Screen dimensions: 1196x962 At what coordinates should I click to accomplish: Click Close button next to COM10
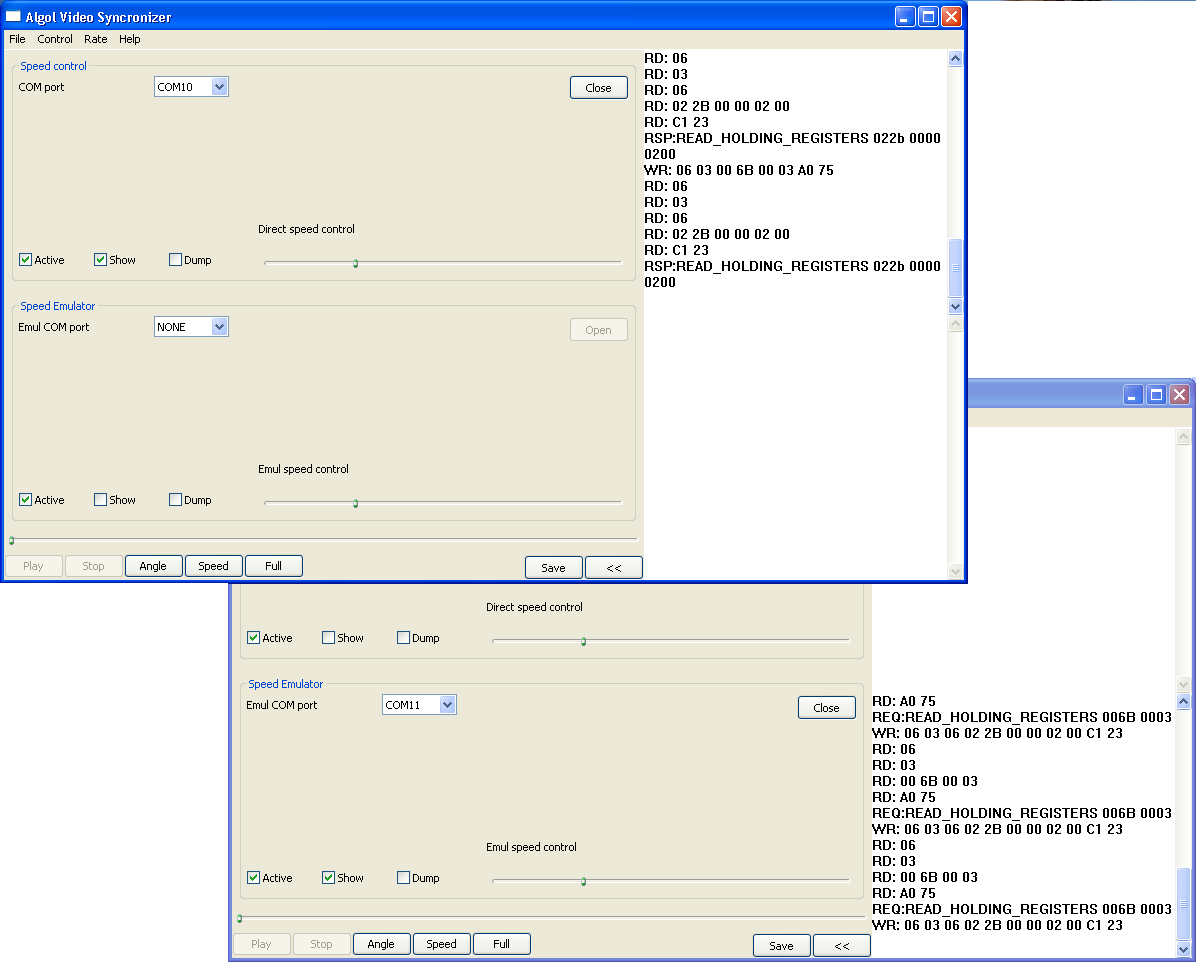(x=599, y=88)
